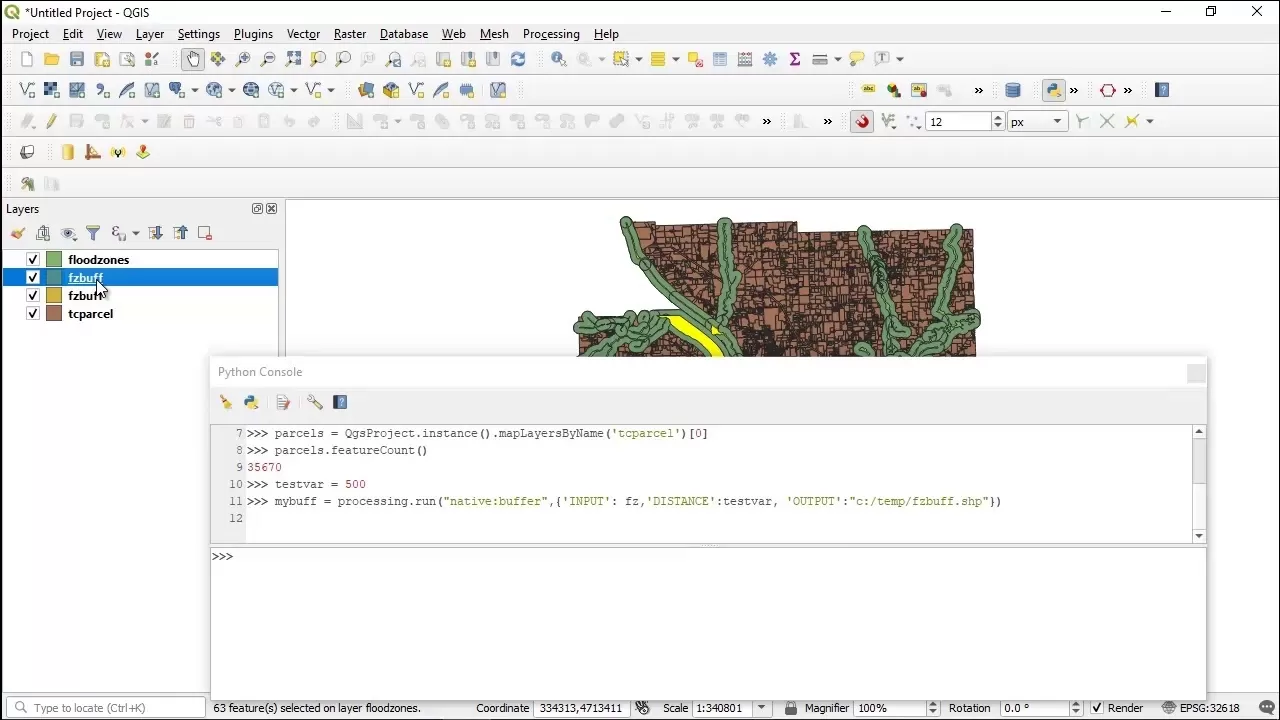The image size is (1280, 720).
Task: Click the Zoom In magnifier tool
Action: click(x=243, y=59)
